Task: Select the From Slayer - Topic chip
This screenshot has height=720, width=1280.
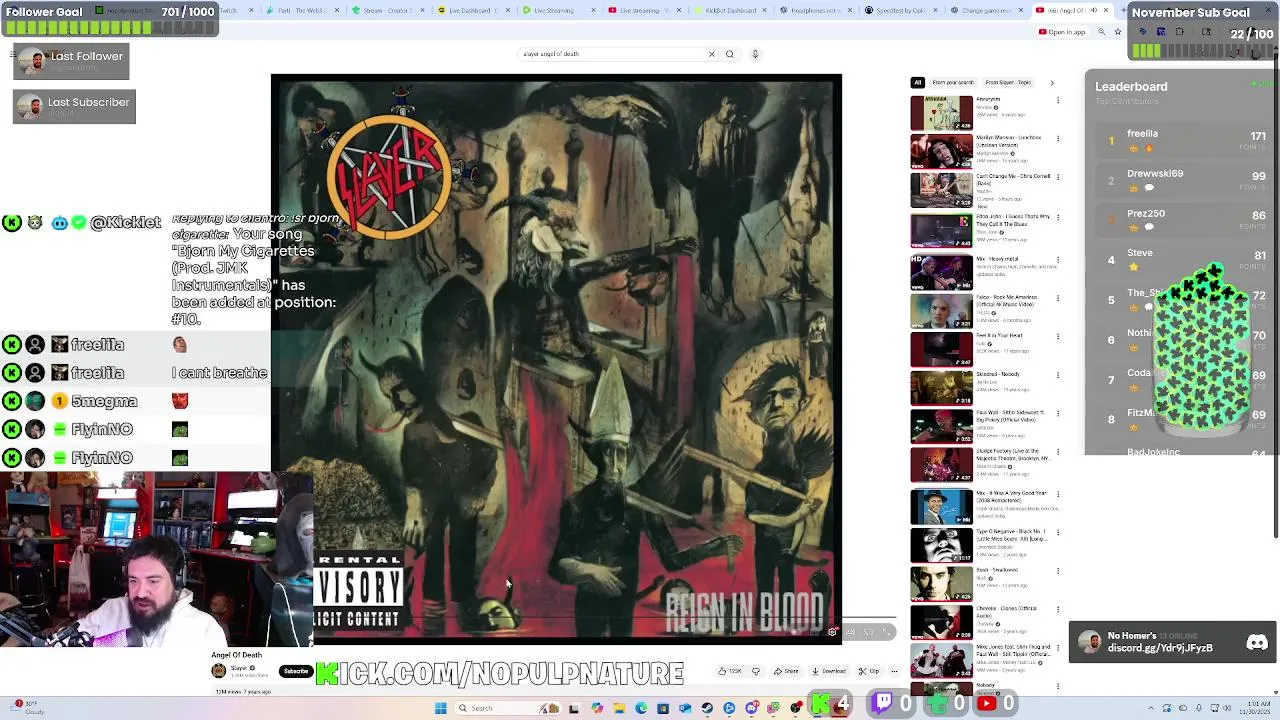Action: pyautogui.click(x=1008, y=83)
